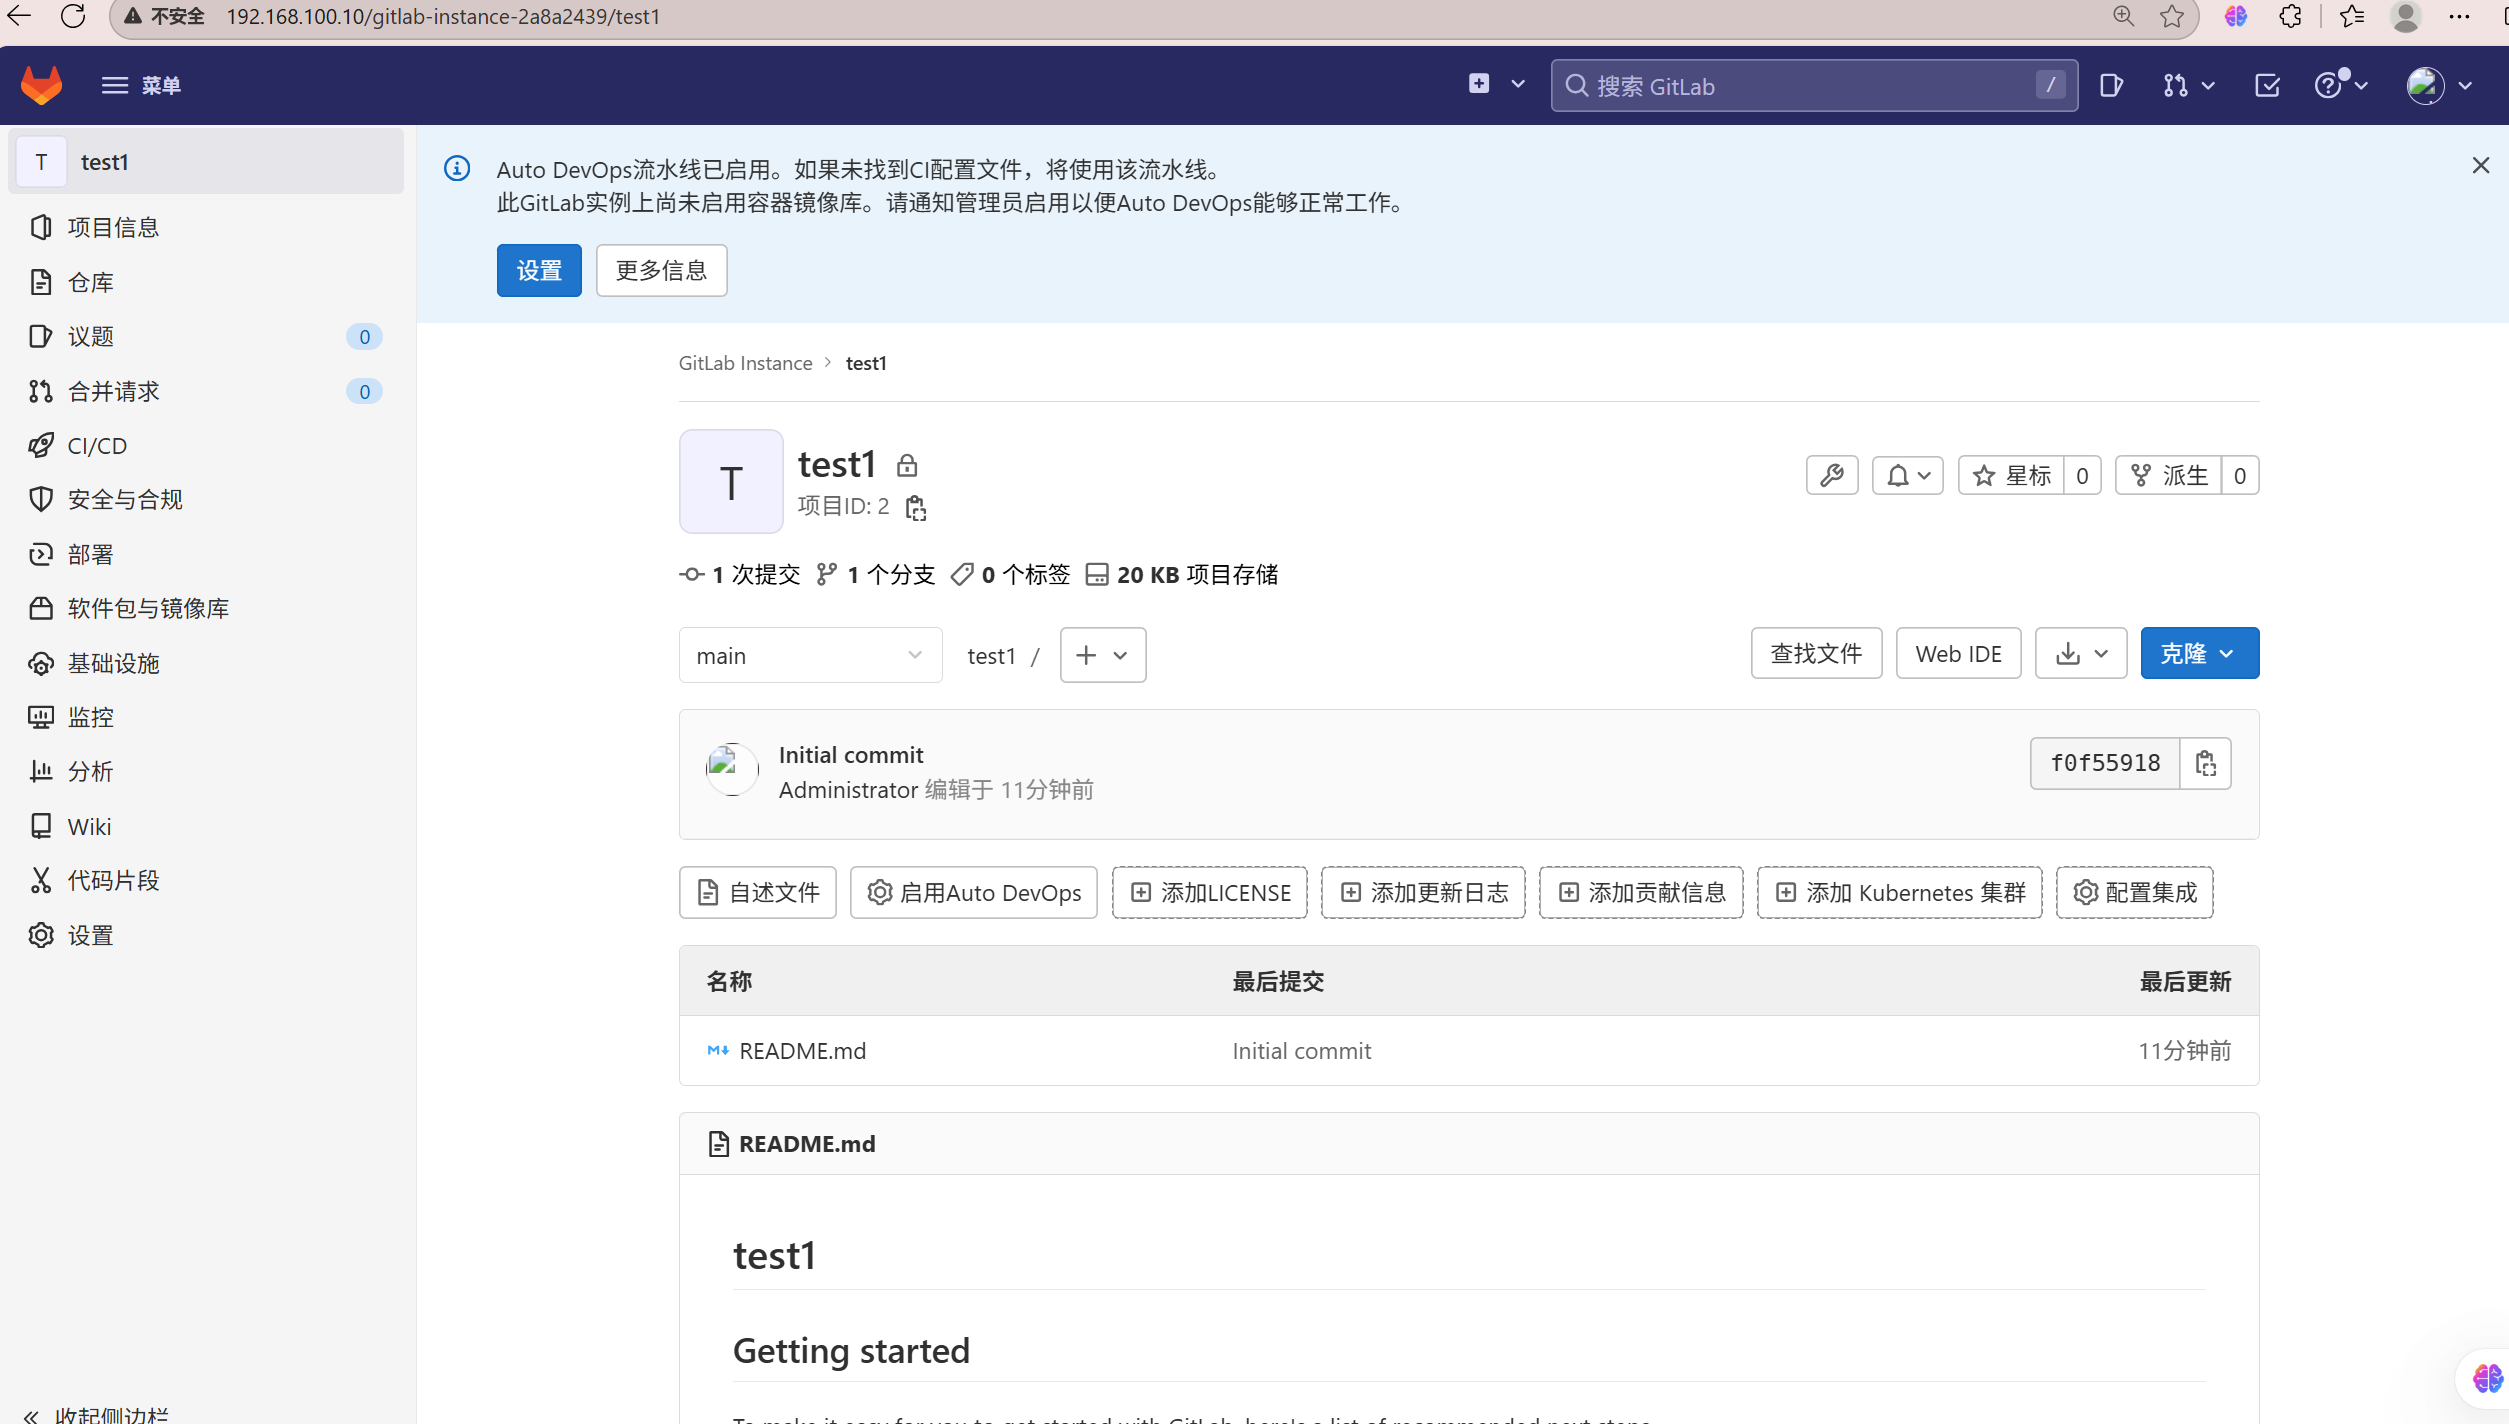Copy the project ID to clipboard
The height and width of the screenshot is (1424, 2509).
(x=915, y=508)
